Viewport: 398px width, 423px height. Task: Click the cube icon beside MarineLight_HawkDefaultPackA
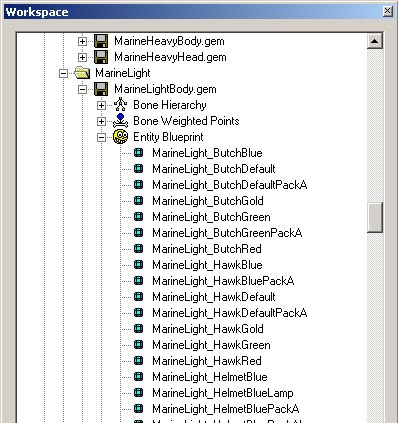139,313
